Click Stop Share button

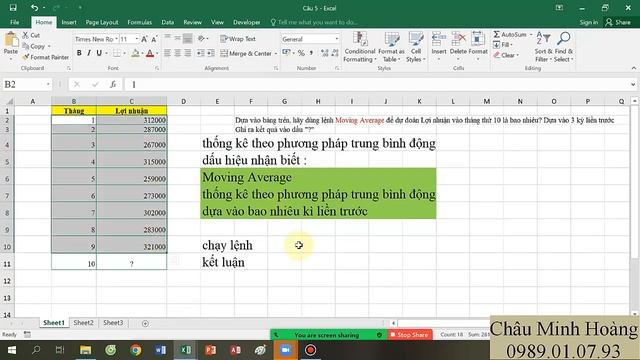(410, 335)
